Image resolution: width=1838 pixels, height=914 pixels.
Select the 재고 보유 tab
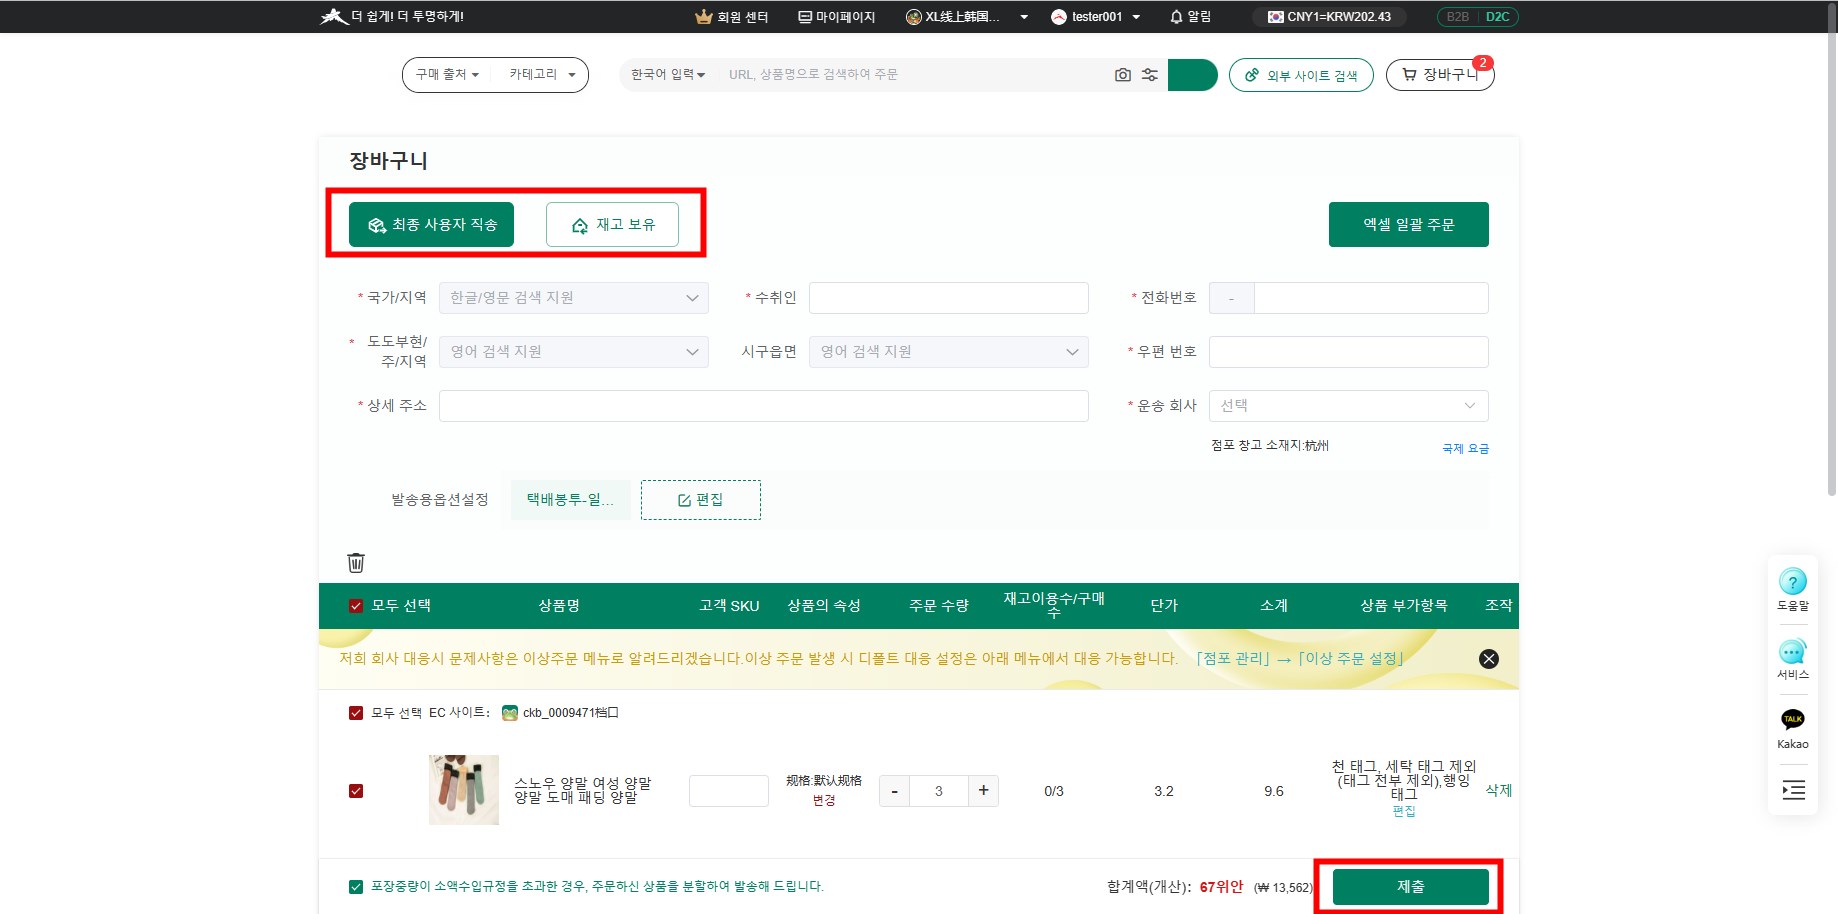click(x=612, y=224)
